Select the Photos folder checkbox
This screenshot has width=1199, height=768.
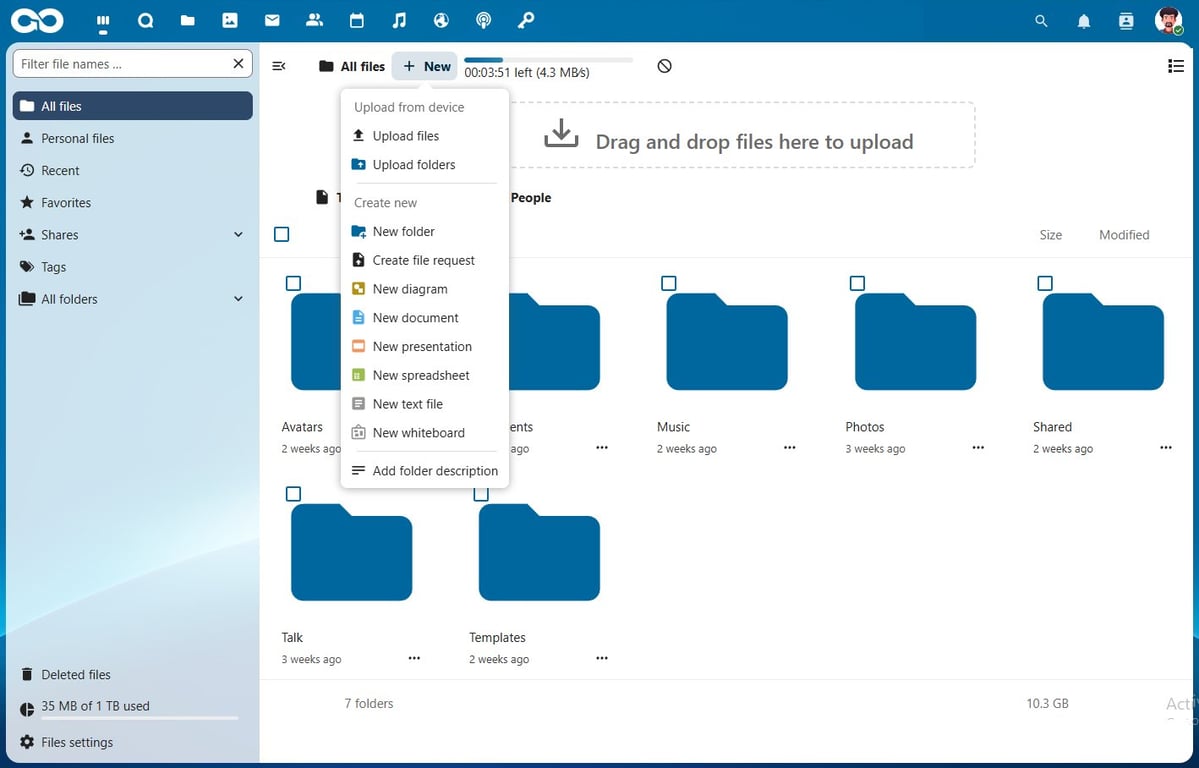tap(857, 283)
